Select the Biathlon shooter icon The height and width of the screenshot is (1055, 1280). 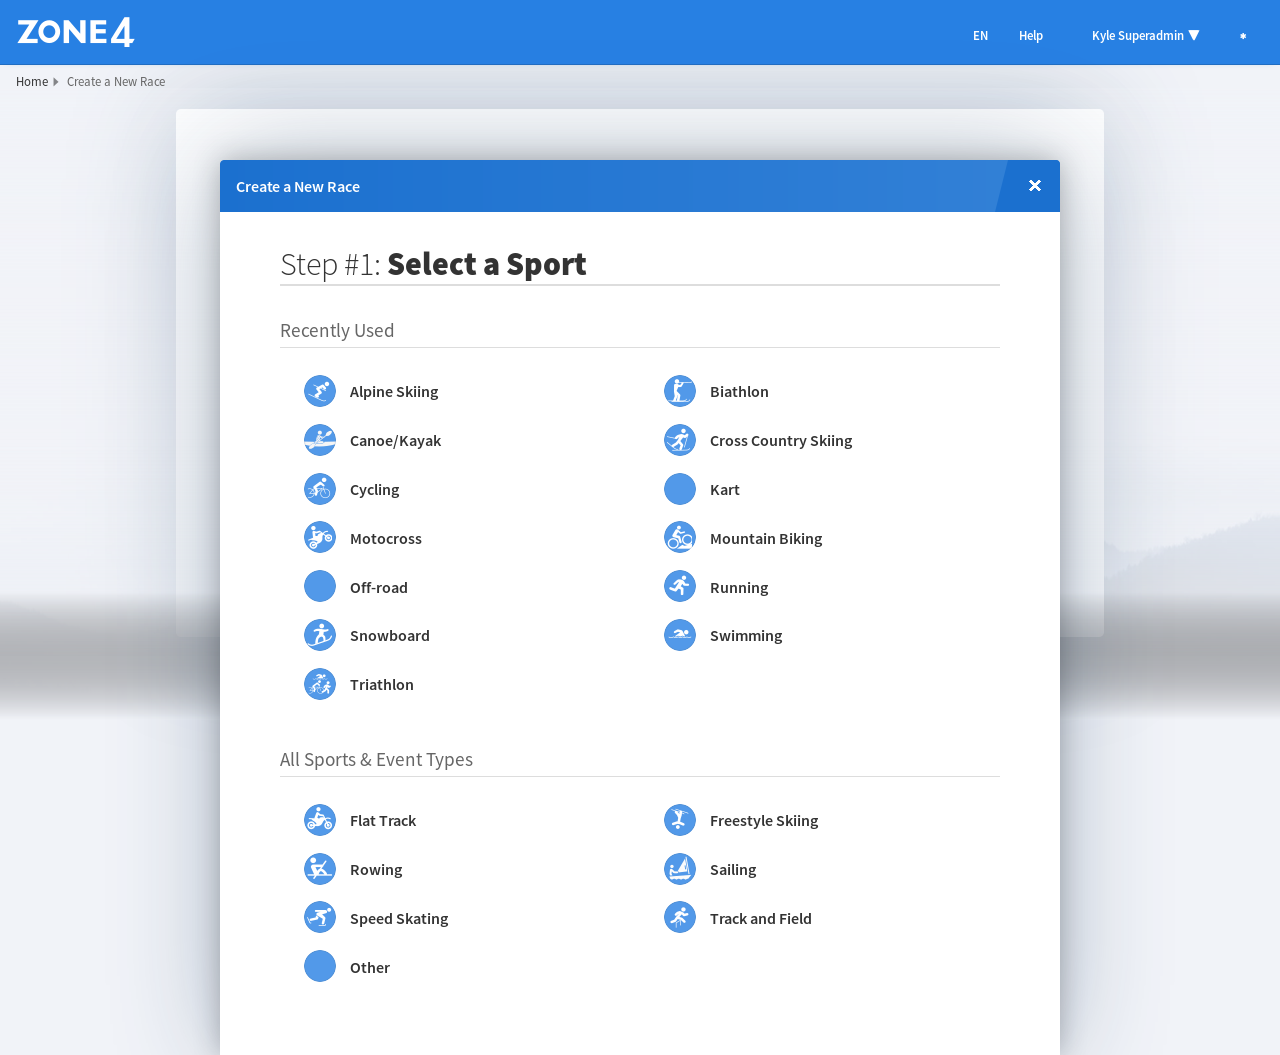[x=680, y=391]
